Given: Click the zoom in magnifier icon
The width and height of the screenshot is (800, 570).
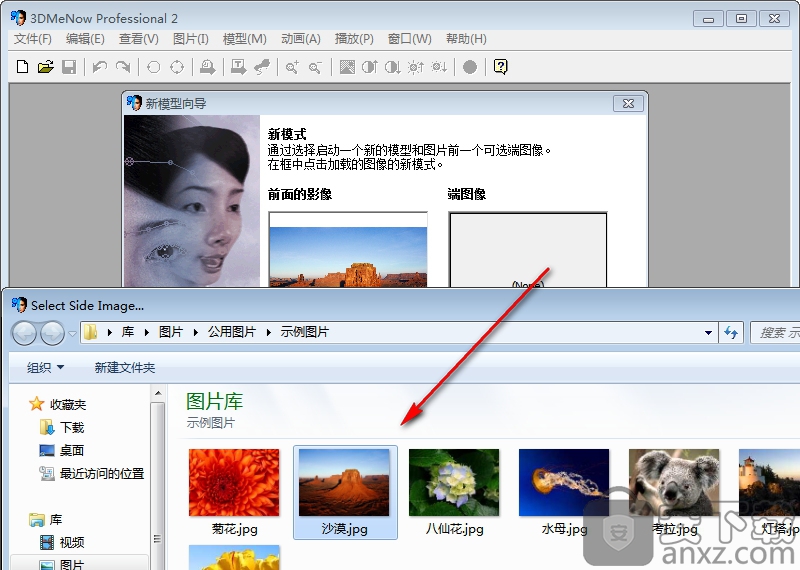Looking at the screenshot, I should point(292,67).
